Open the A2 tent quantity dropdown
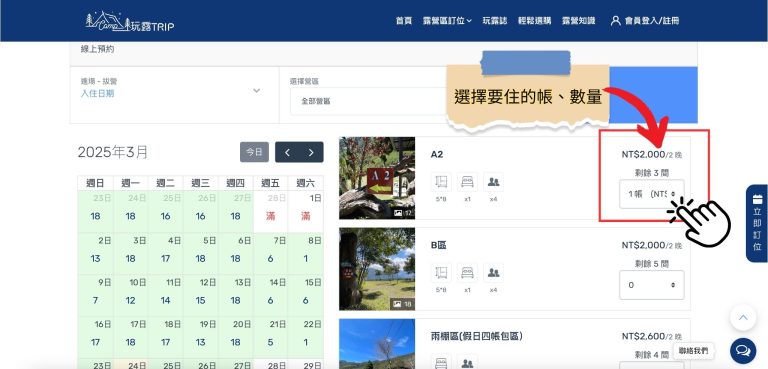768x369 pixels. [x=651, y=194]
